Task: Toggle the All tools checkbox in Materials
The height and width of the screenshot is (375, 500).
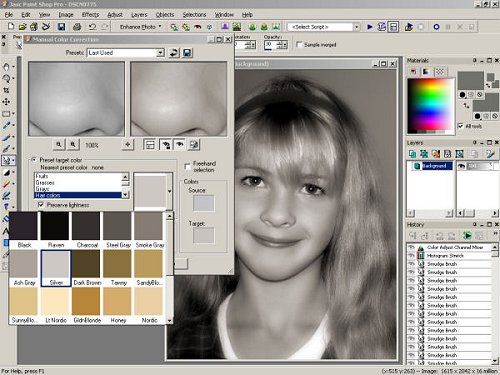Action: 461,126
